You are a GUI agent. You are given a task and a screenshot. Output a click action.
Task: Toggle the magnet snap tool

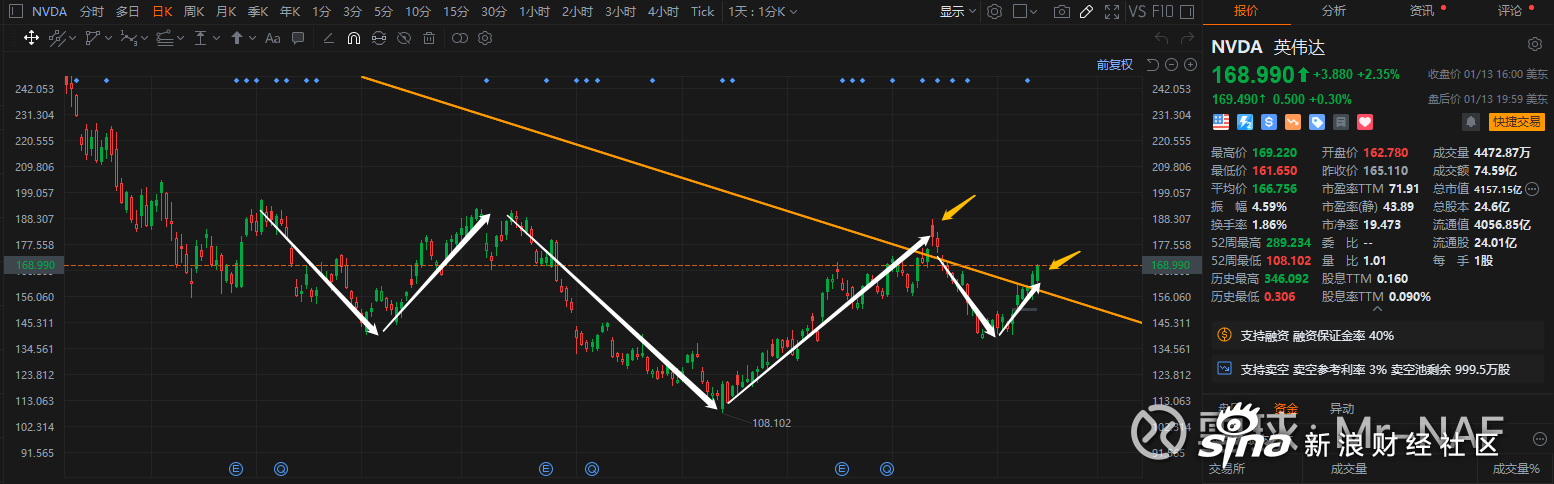pyautogui.click(x=353, y=38)
